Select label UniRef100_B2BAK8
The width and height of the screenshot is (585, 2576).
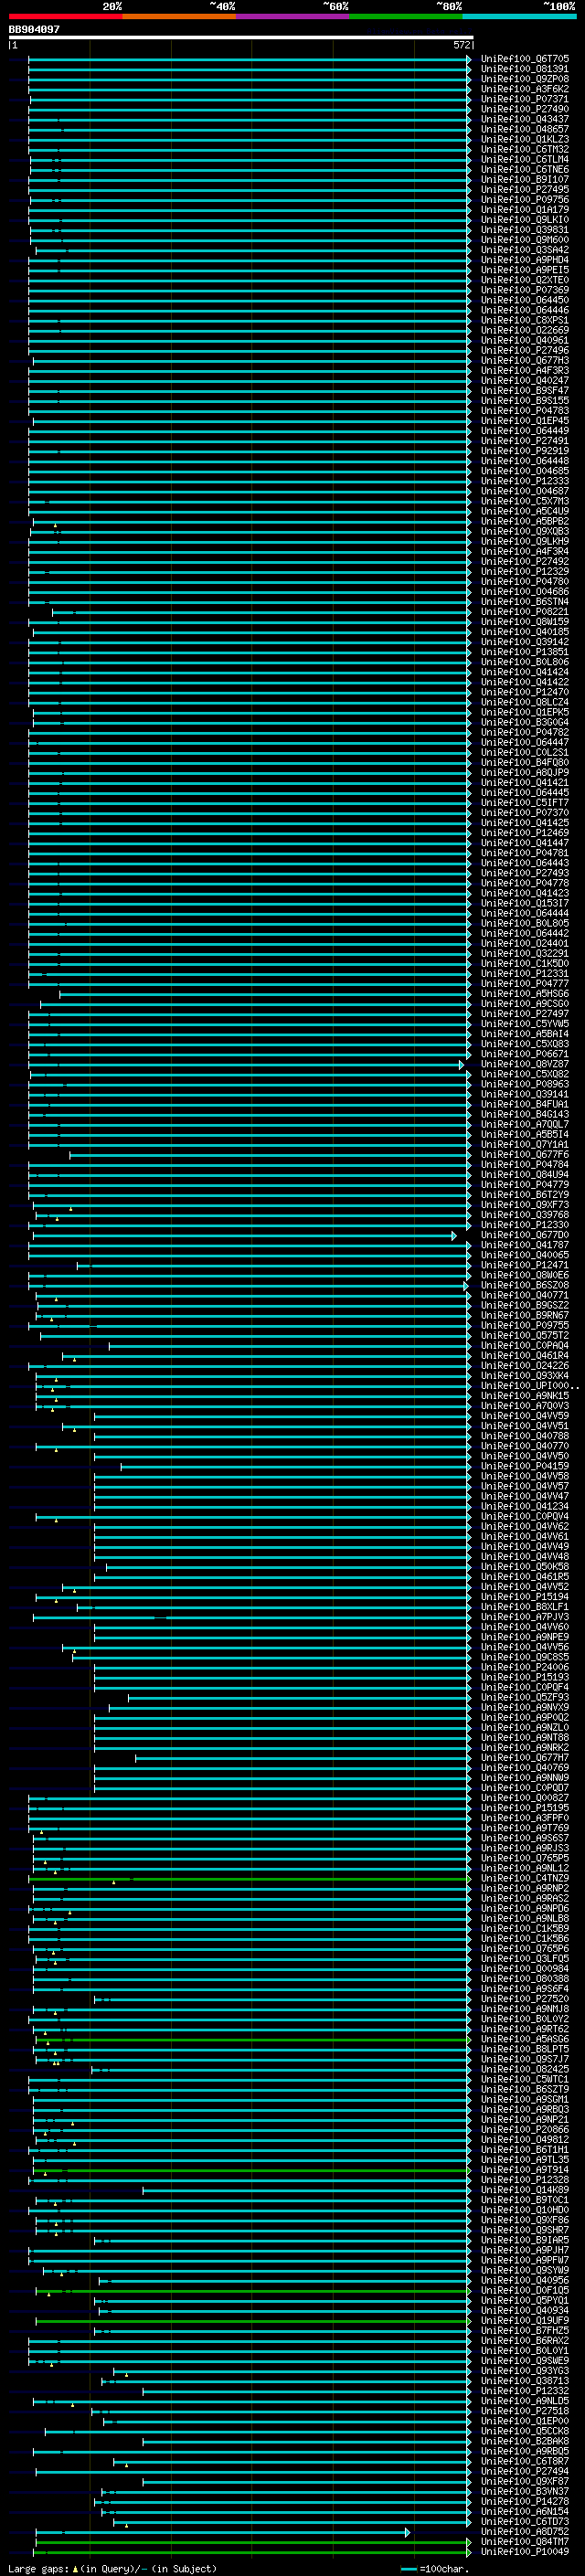tap(525, 2442)
